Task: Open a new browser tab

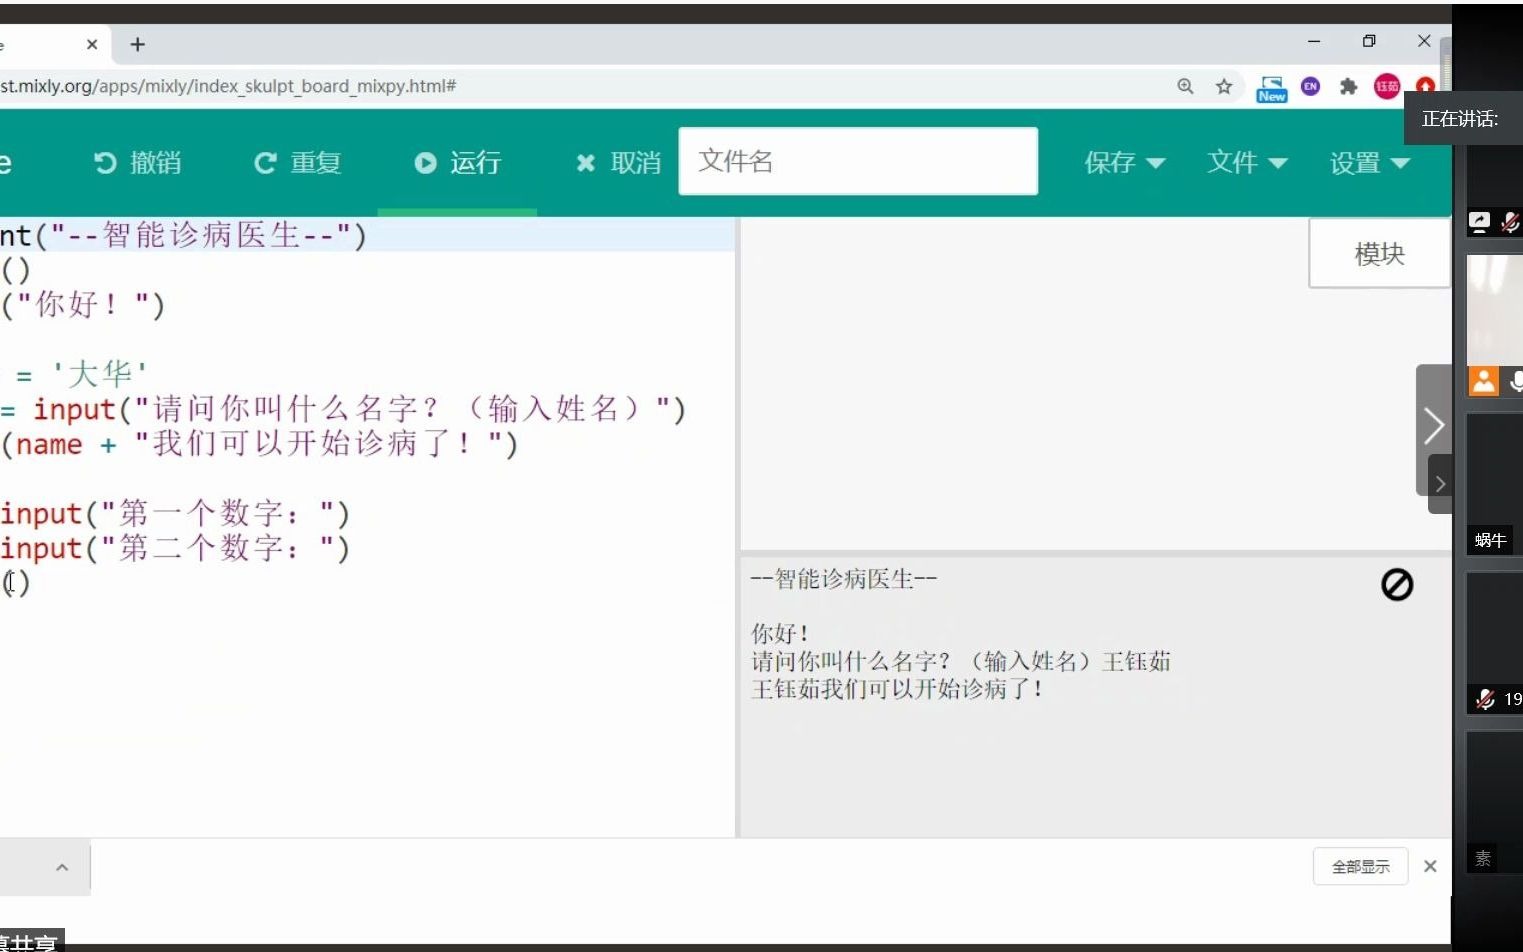Action: [137, 44]
